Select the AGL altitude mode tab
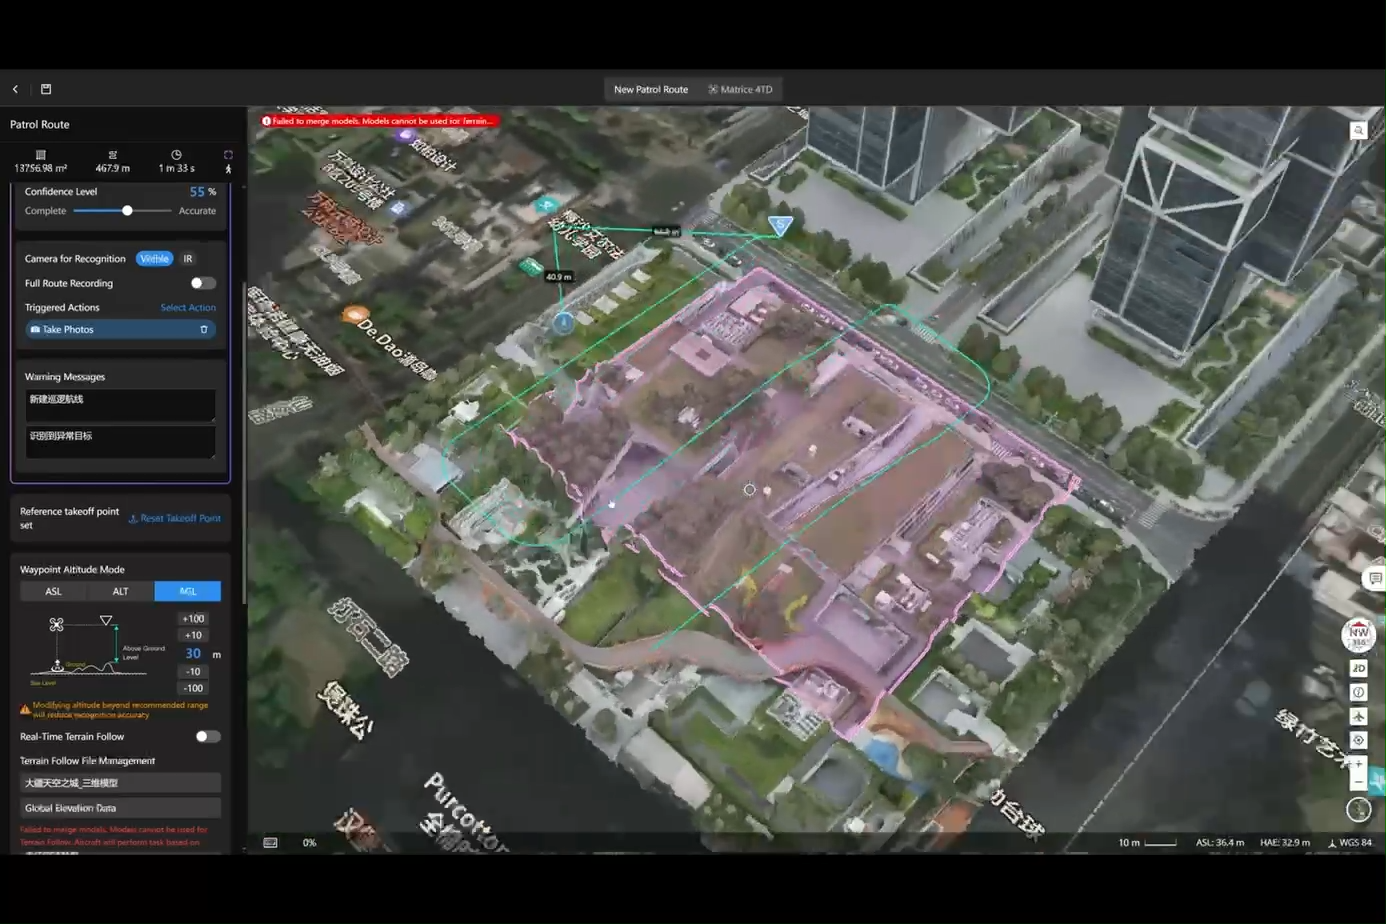1386x924 pixels. [x=187, y=591]
